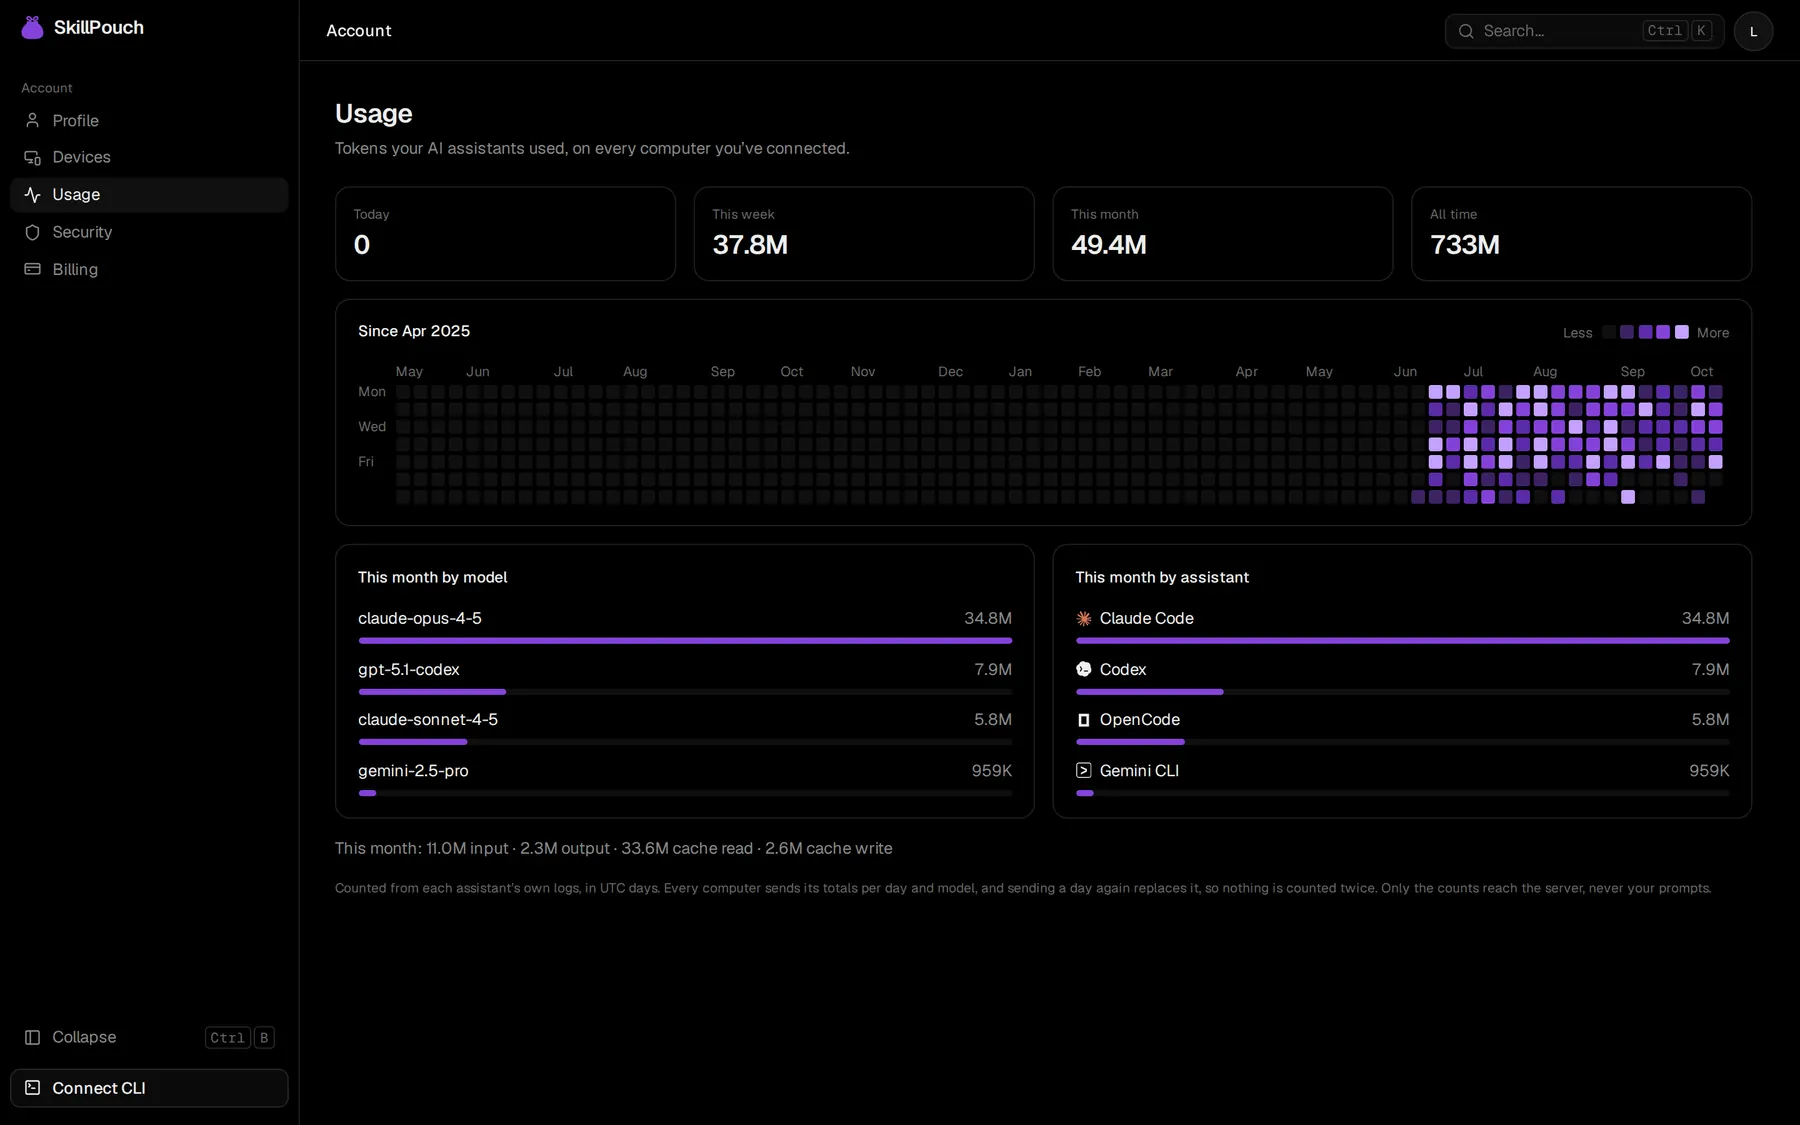Click the Usage activity icon
1800x1125 pixels.
(33, 195)
